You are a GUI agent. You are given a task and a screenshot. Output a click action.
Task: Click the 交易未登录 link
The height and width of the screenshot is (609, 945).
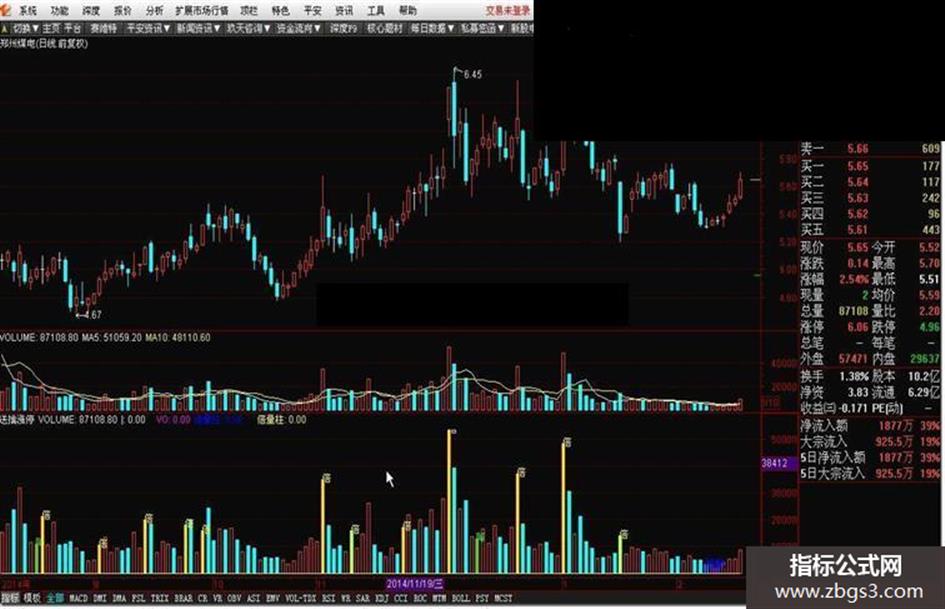click(x=508, y=11)
